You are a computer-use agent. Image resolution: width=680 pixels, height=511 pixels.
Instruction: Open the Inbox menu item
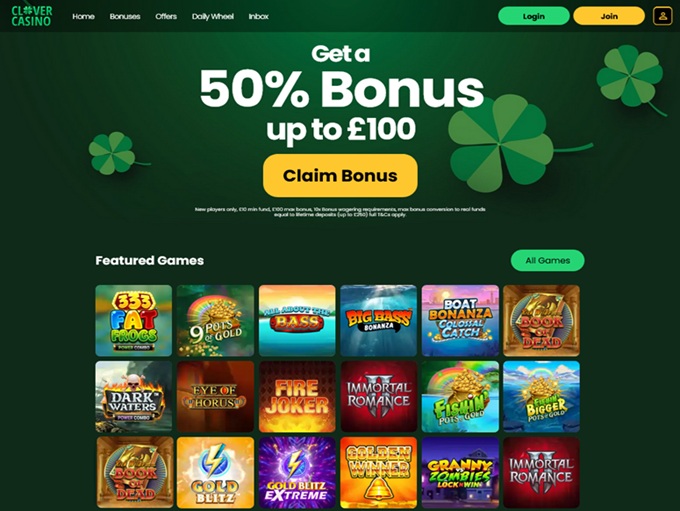pos(258,16)
